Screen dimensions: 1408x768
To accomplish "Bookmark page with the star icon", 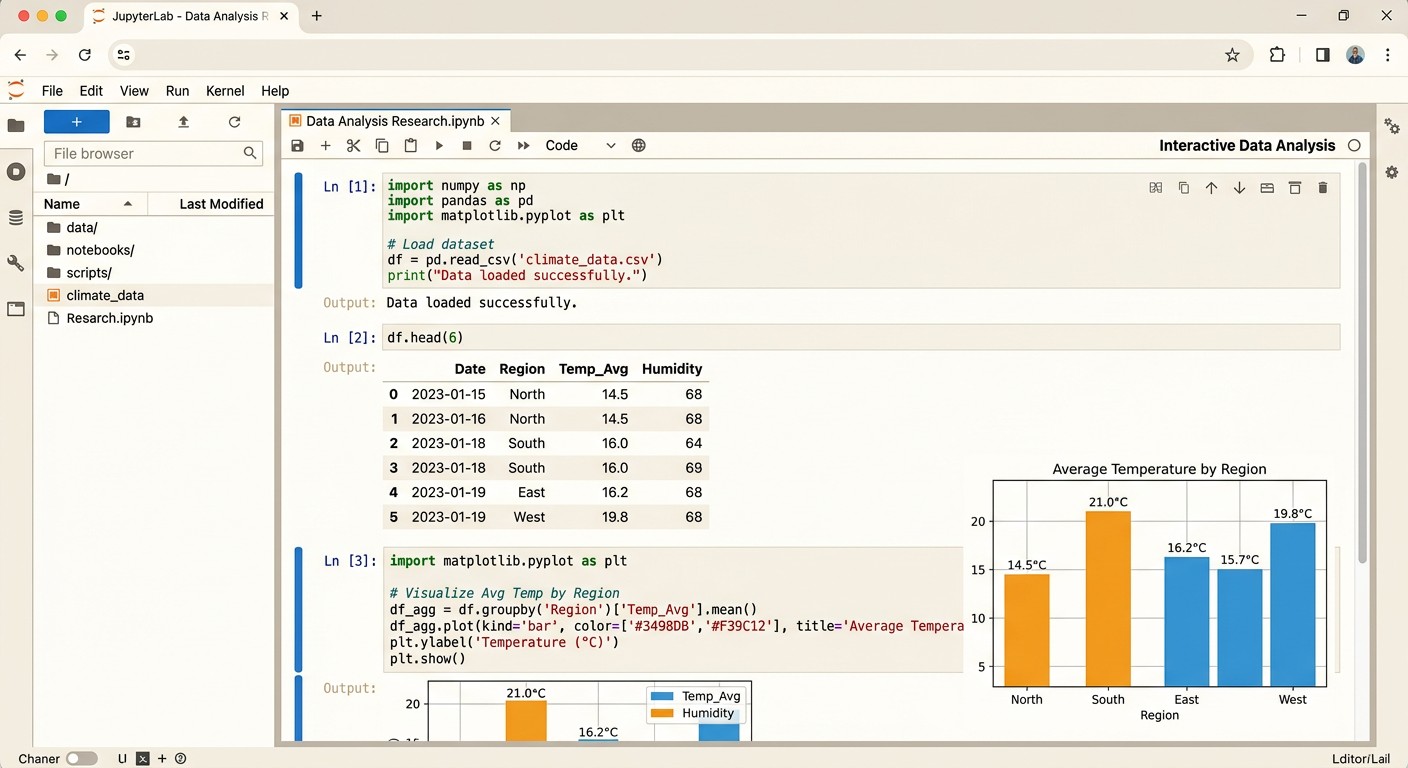I will [1232, 55].
